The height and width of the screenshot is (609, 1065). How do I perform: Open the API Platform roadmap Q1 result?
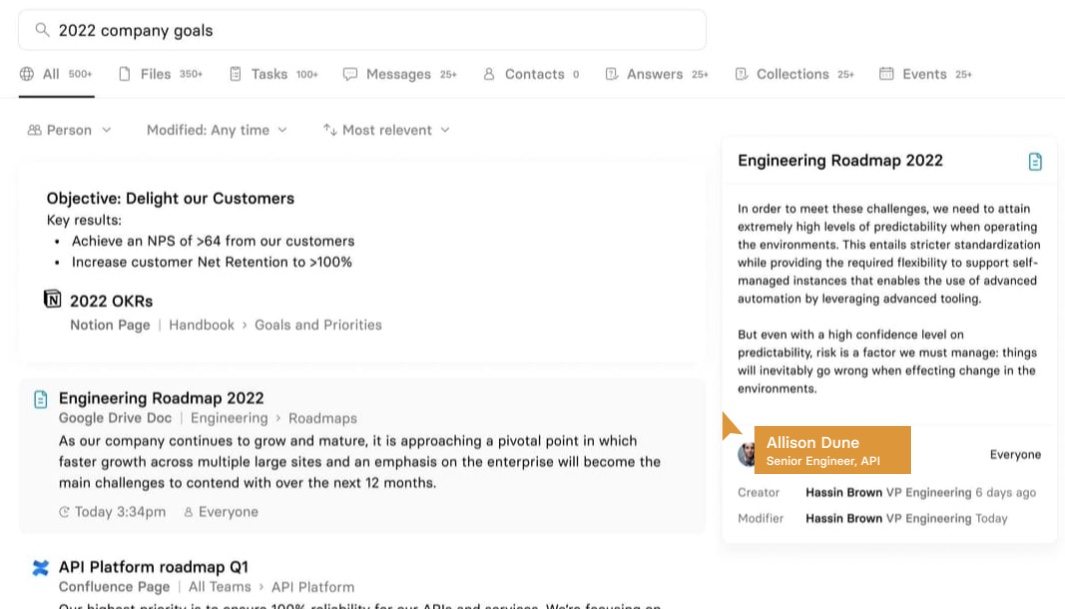click(x=153, y=567)
